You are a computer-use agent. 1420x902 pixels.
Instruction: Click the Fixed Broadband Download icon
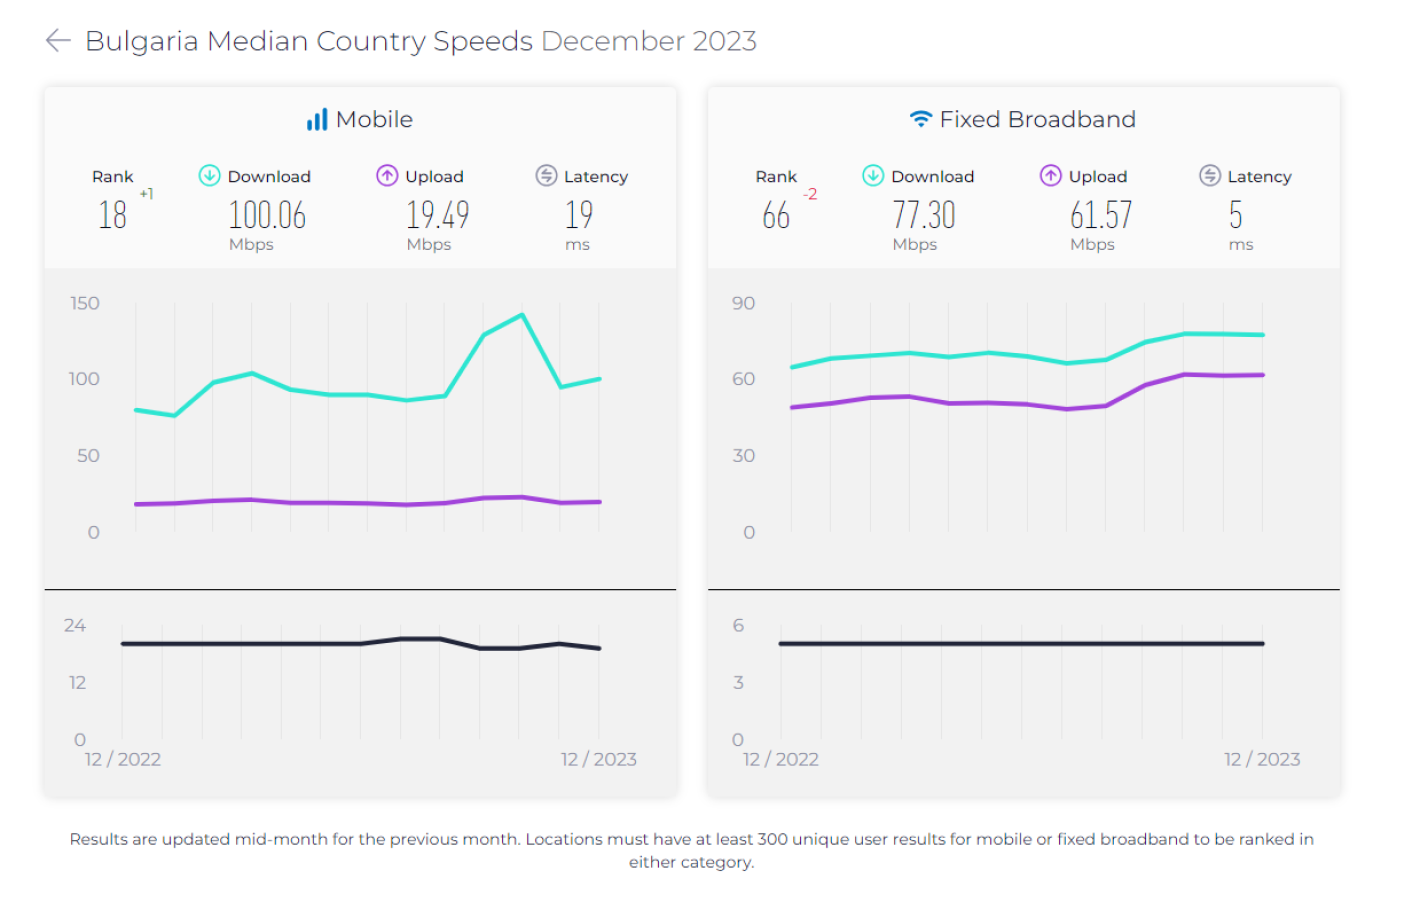point(873,175)
